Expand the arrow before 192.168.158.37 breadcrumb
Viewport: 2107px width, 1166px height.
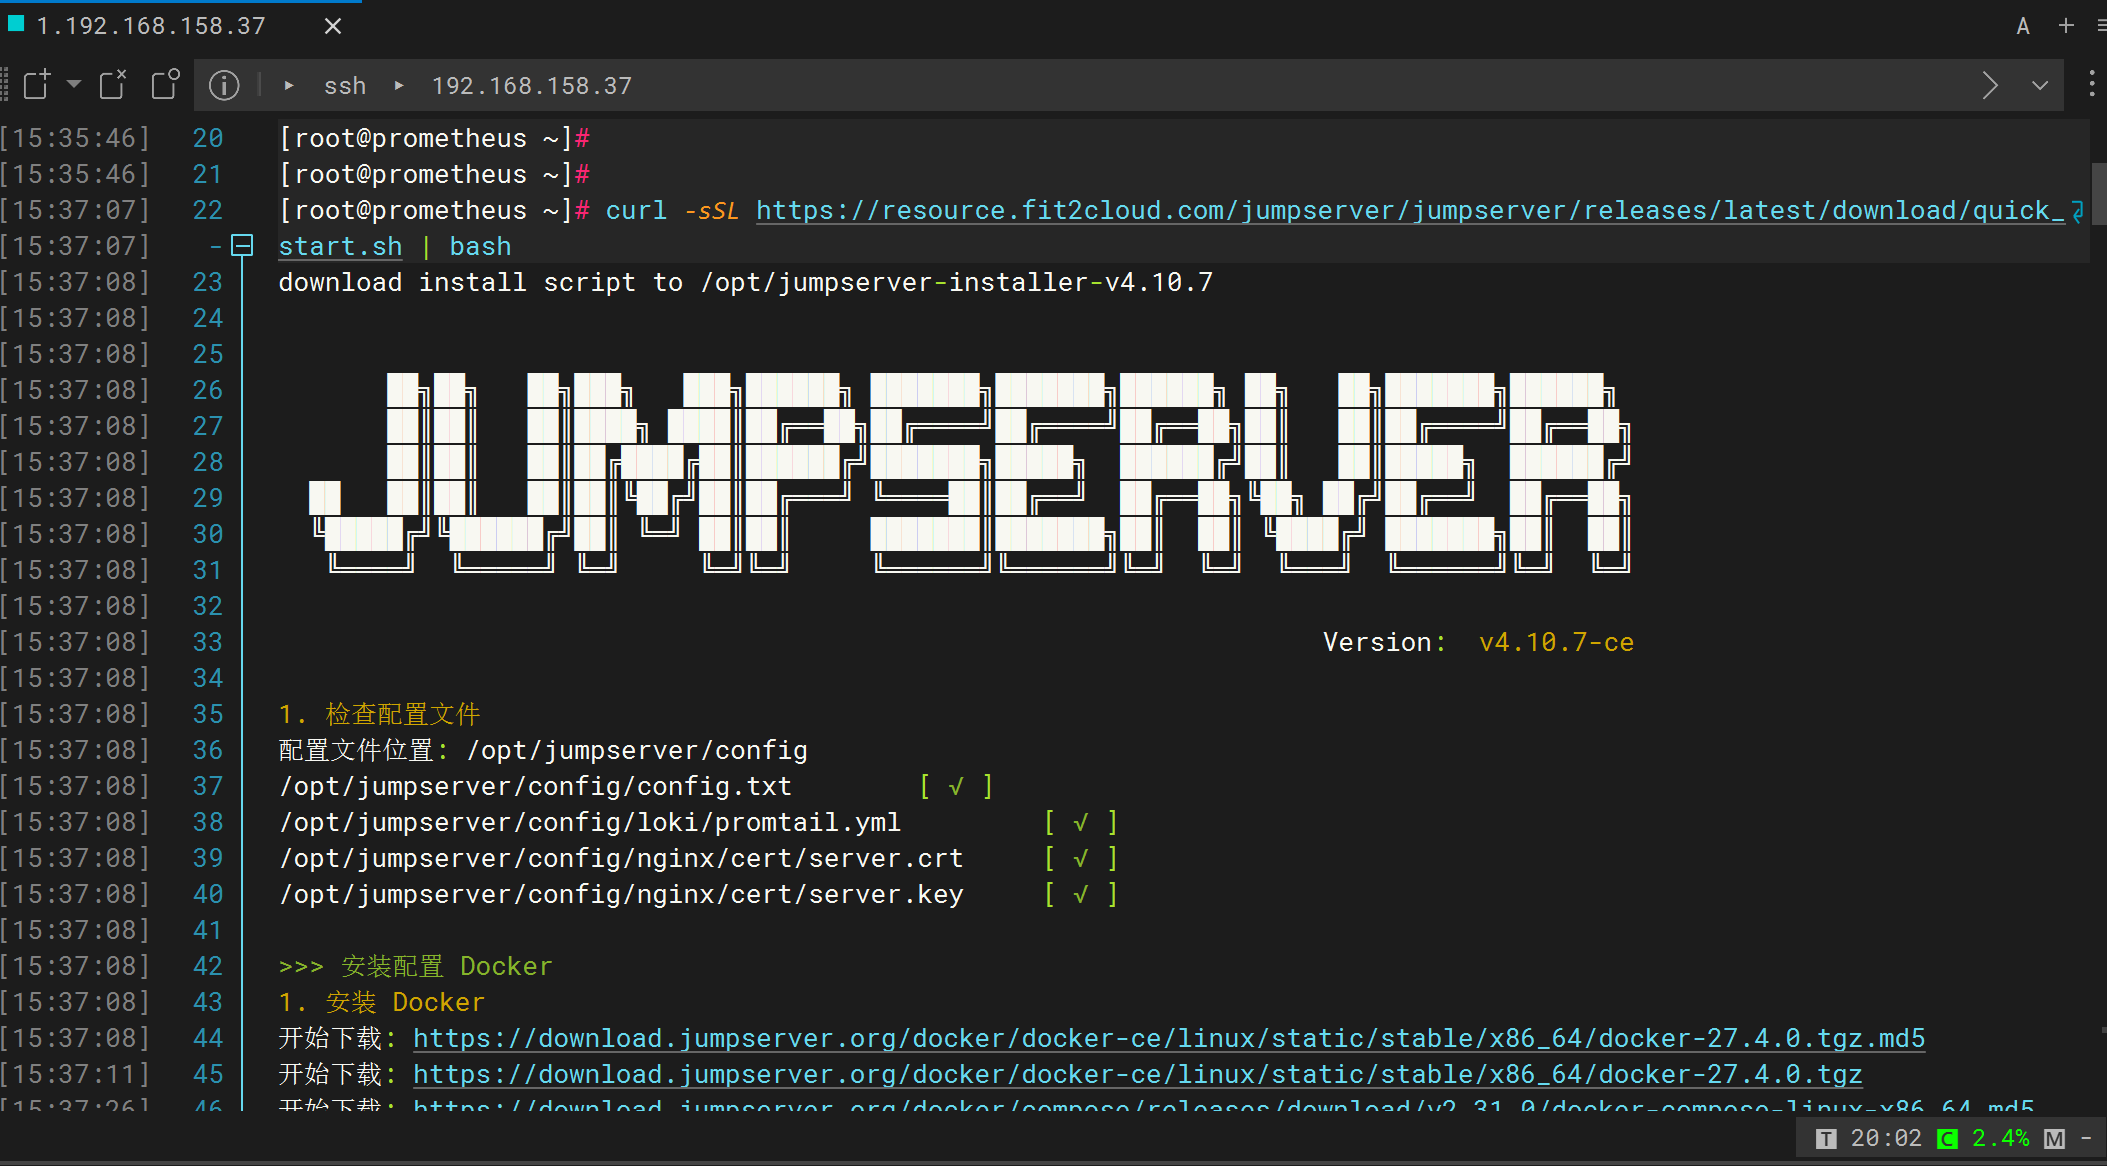pos(399,86)
